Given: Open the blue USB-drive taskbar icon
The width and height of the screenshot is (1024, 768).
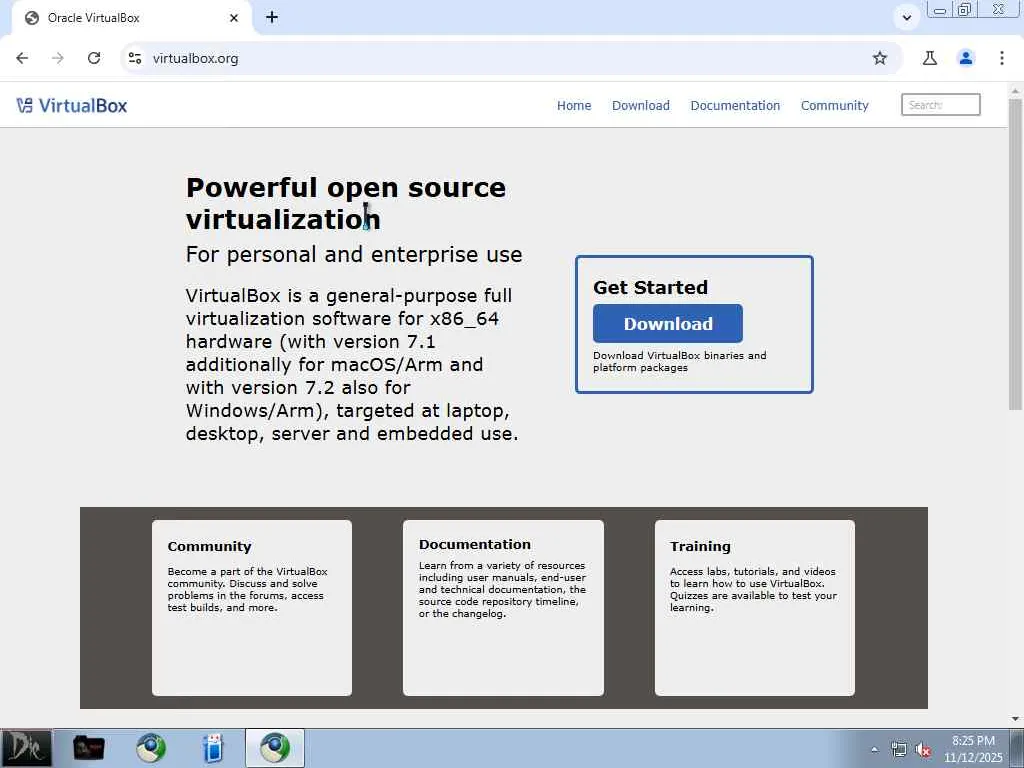Looking at the screenshot, I should [213, 748].
